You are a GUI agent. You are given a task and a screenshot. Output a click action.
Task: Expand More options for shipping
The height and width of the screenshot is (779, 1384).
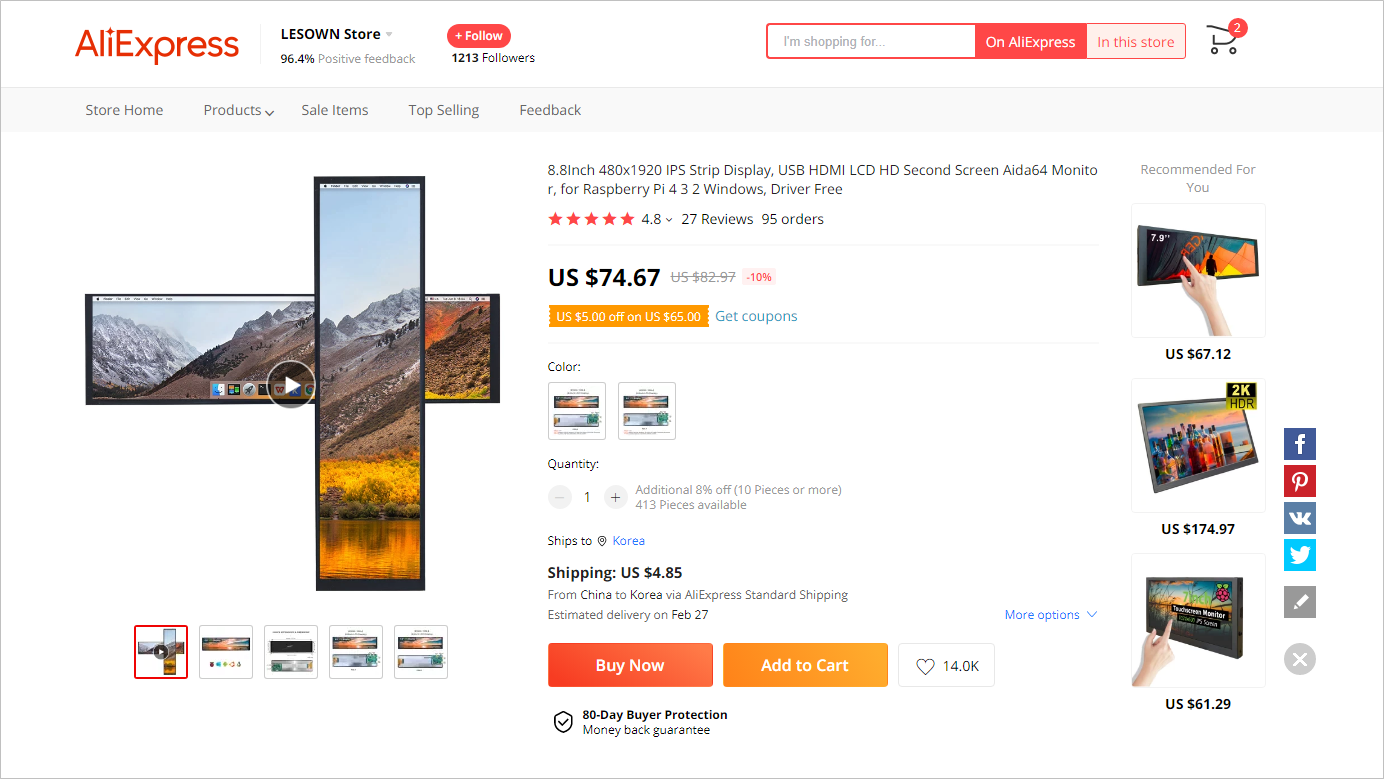(x=1050, y=615)
